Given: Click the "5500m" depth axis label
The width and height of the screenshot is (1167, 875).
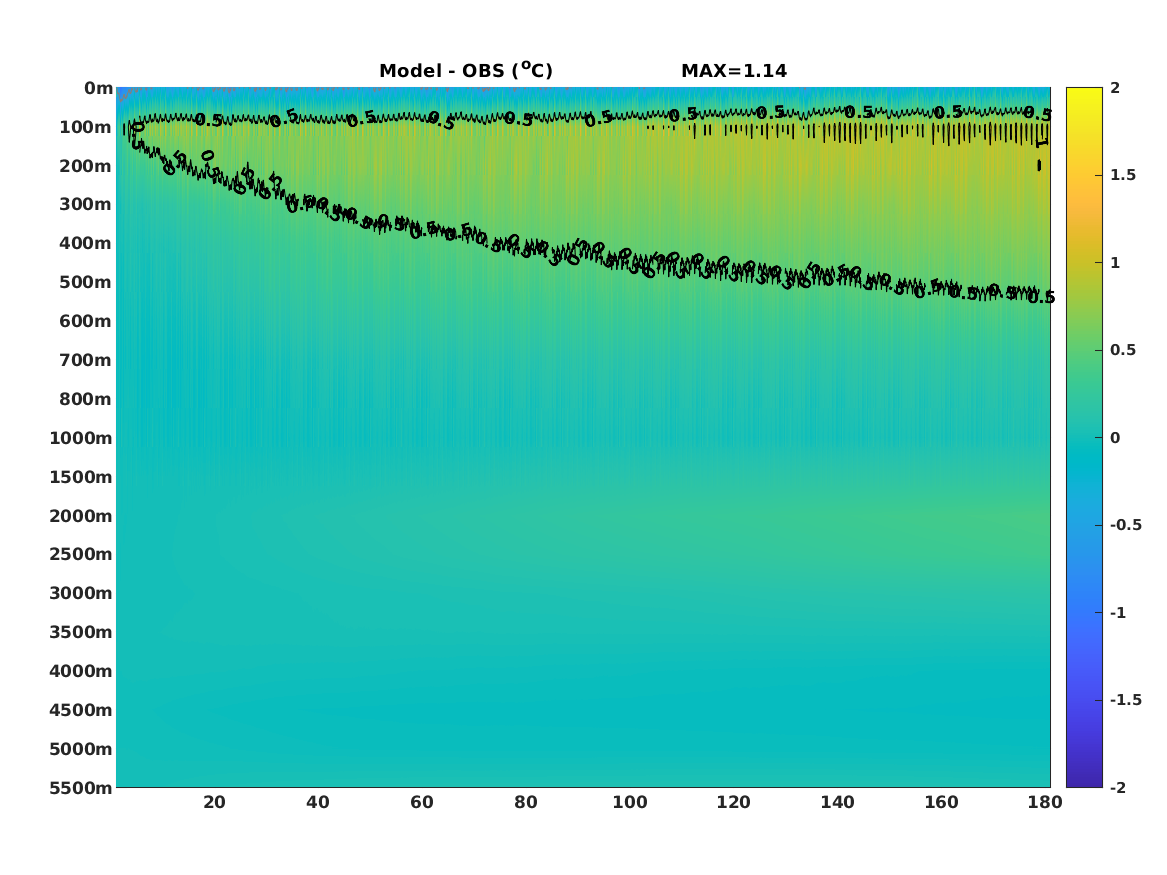Looking at the screenshot, I should [x=81, y=787].
